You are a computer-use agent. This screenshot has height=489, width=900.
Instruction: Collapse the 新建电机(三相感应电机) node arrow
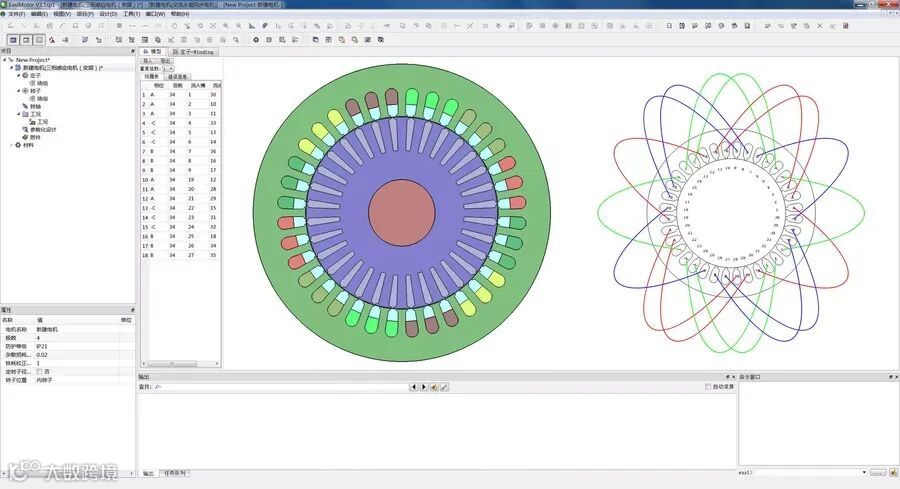tap(11, 68)
